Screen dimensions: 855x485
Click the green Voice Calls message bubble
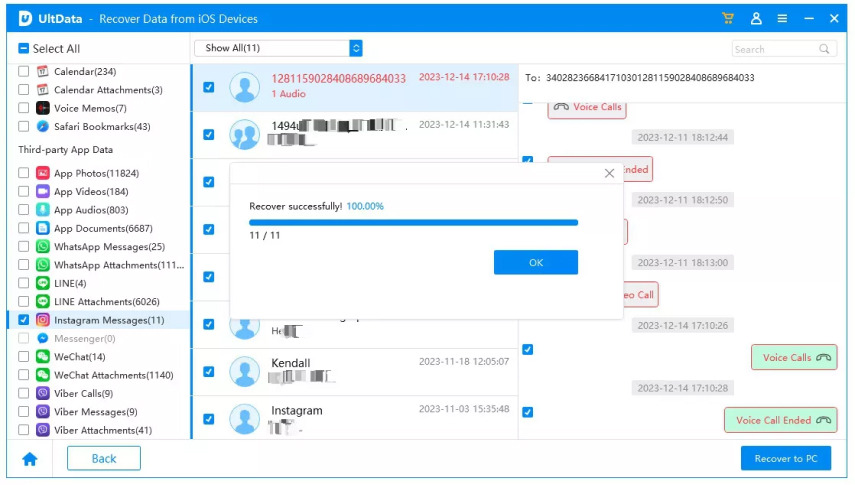794,357
